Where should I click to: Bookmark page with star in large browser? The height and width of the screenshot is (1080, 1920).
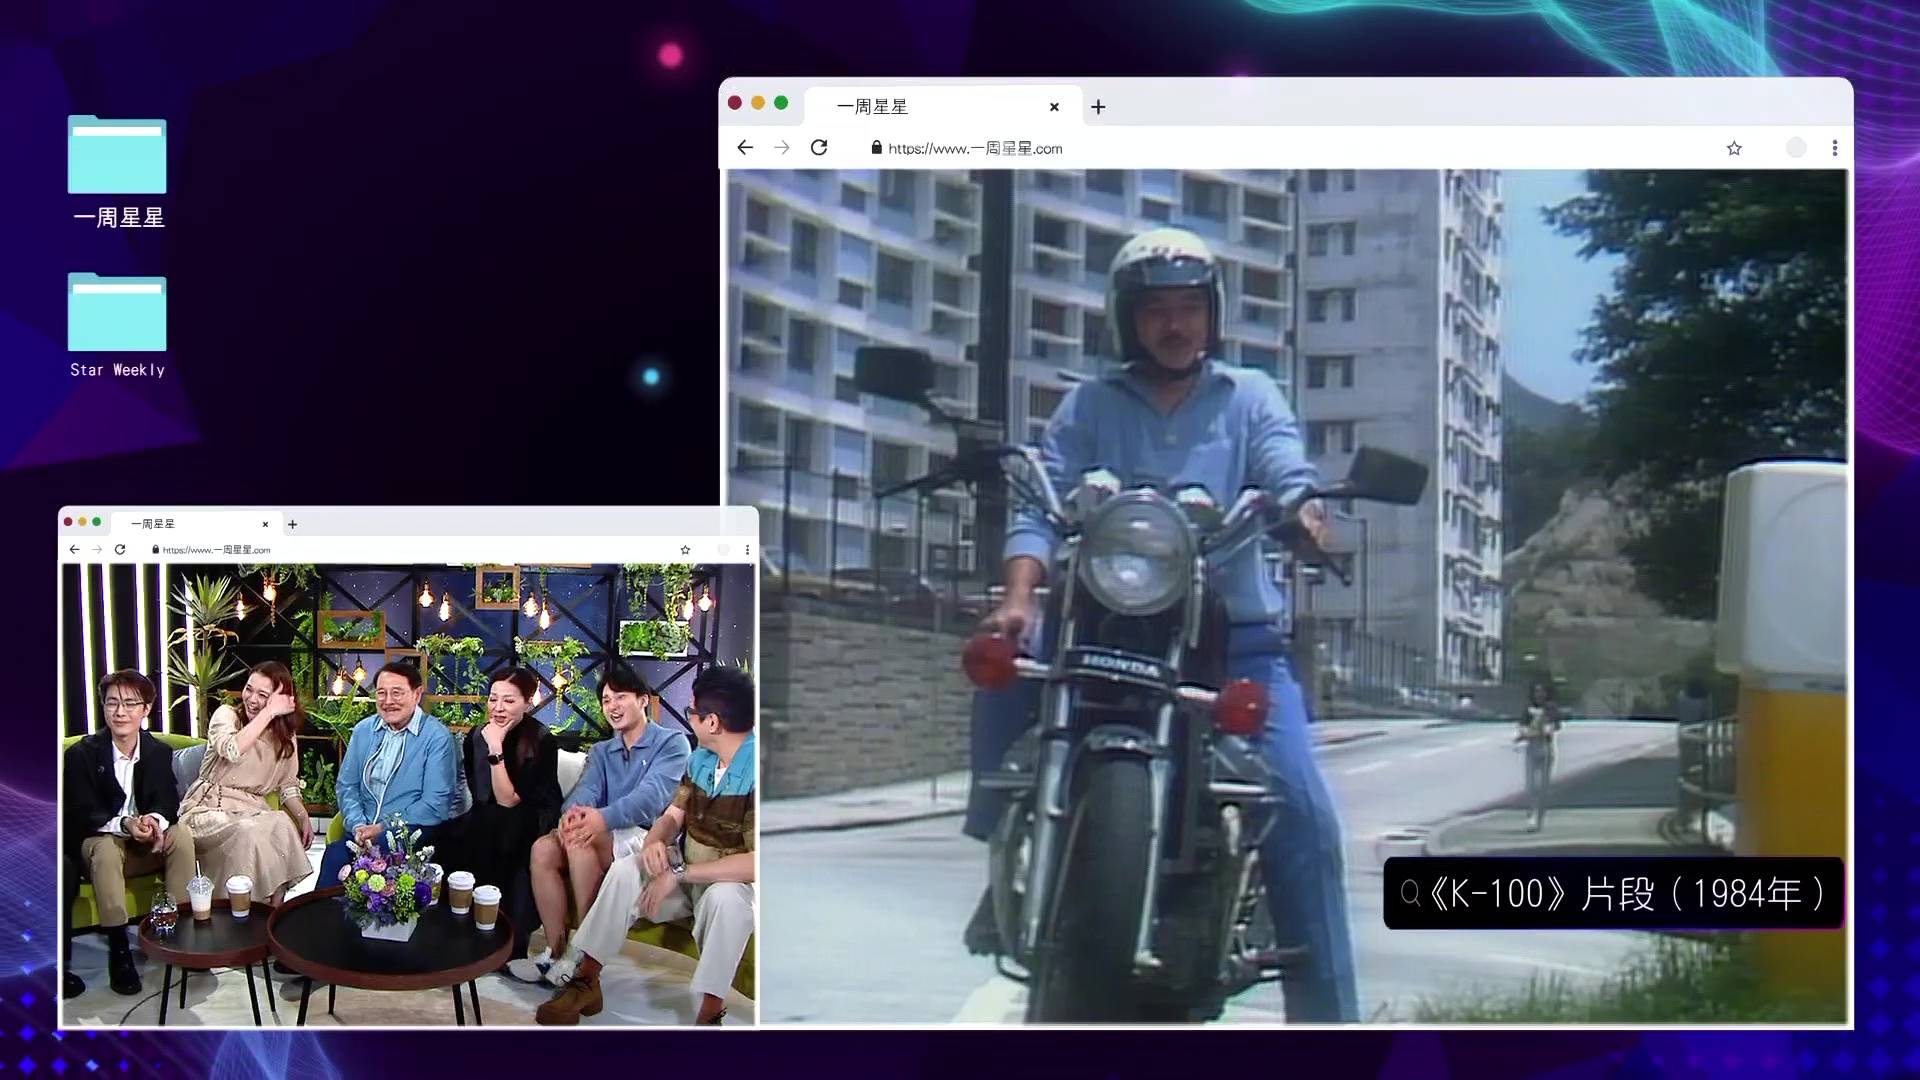pos(1734,148)
